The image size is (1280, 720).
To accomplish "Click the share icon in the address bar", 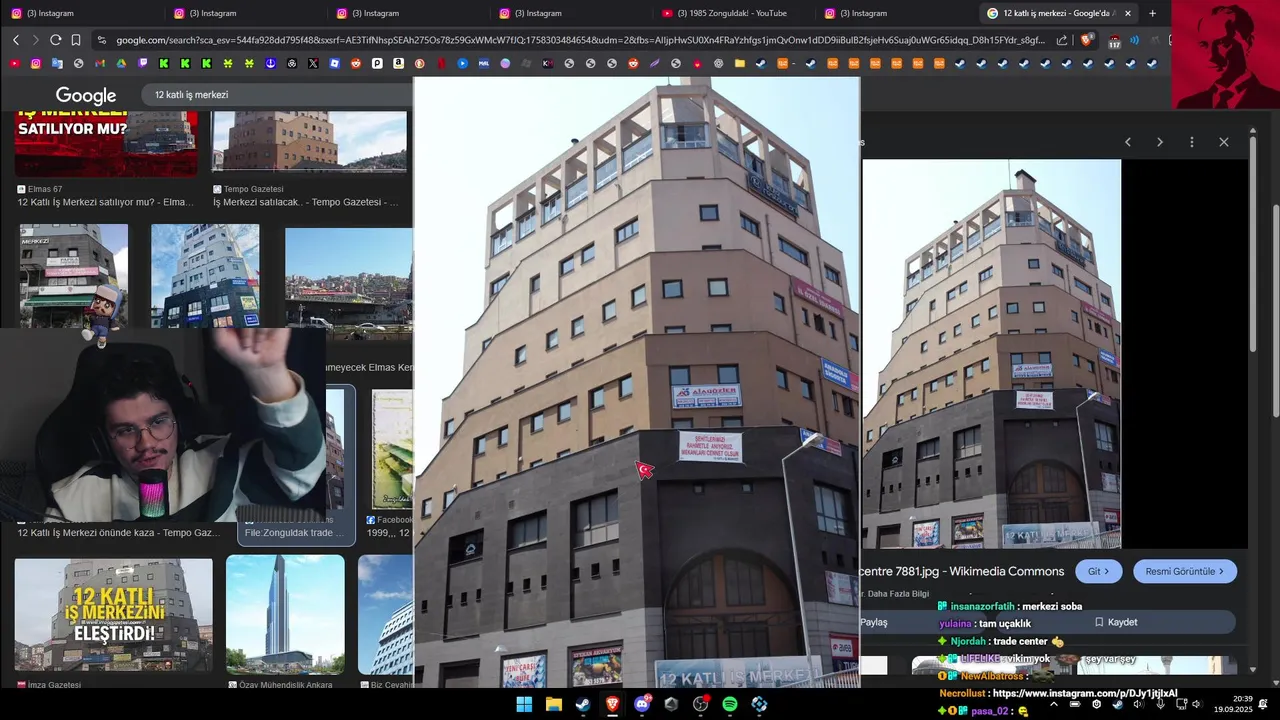I will click(1062, 40).
